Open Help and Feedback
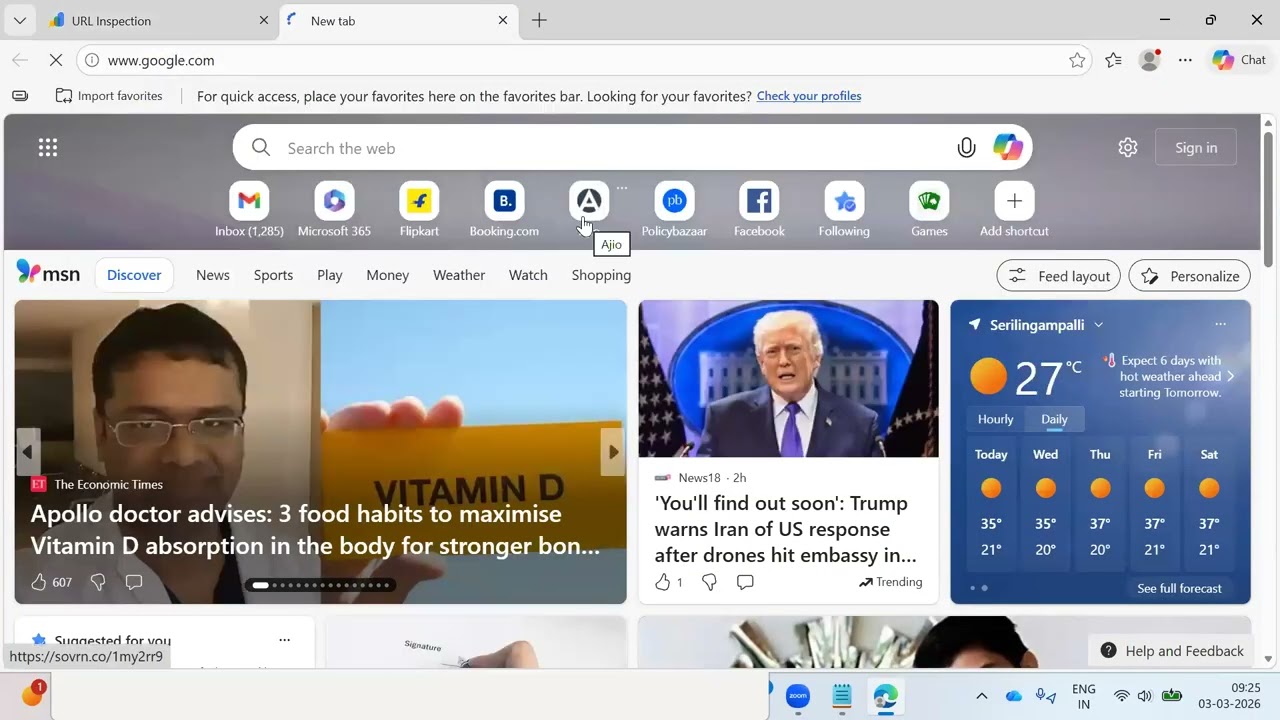 click(x=1173, y=651)
